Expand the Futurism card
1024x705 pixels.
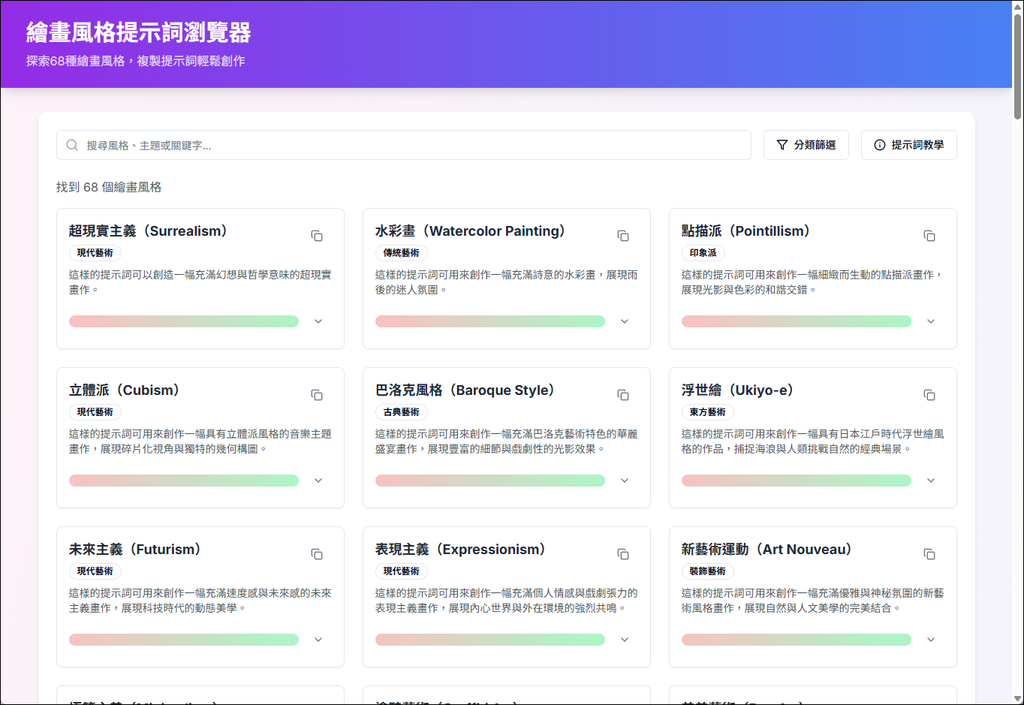tap(318, 640)
